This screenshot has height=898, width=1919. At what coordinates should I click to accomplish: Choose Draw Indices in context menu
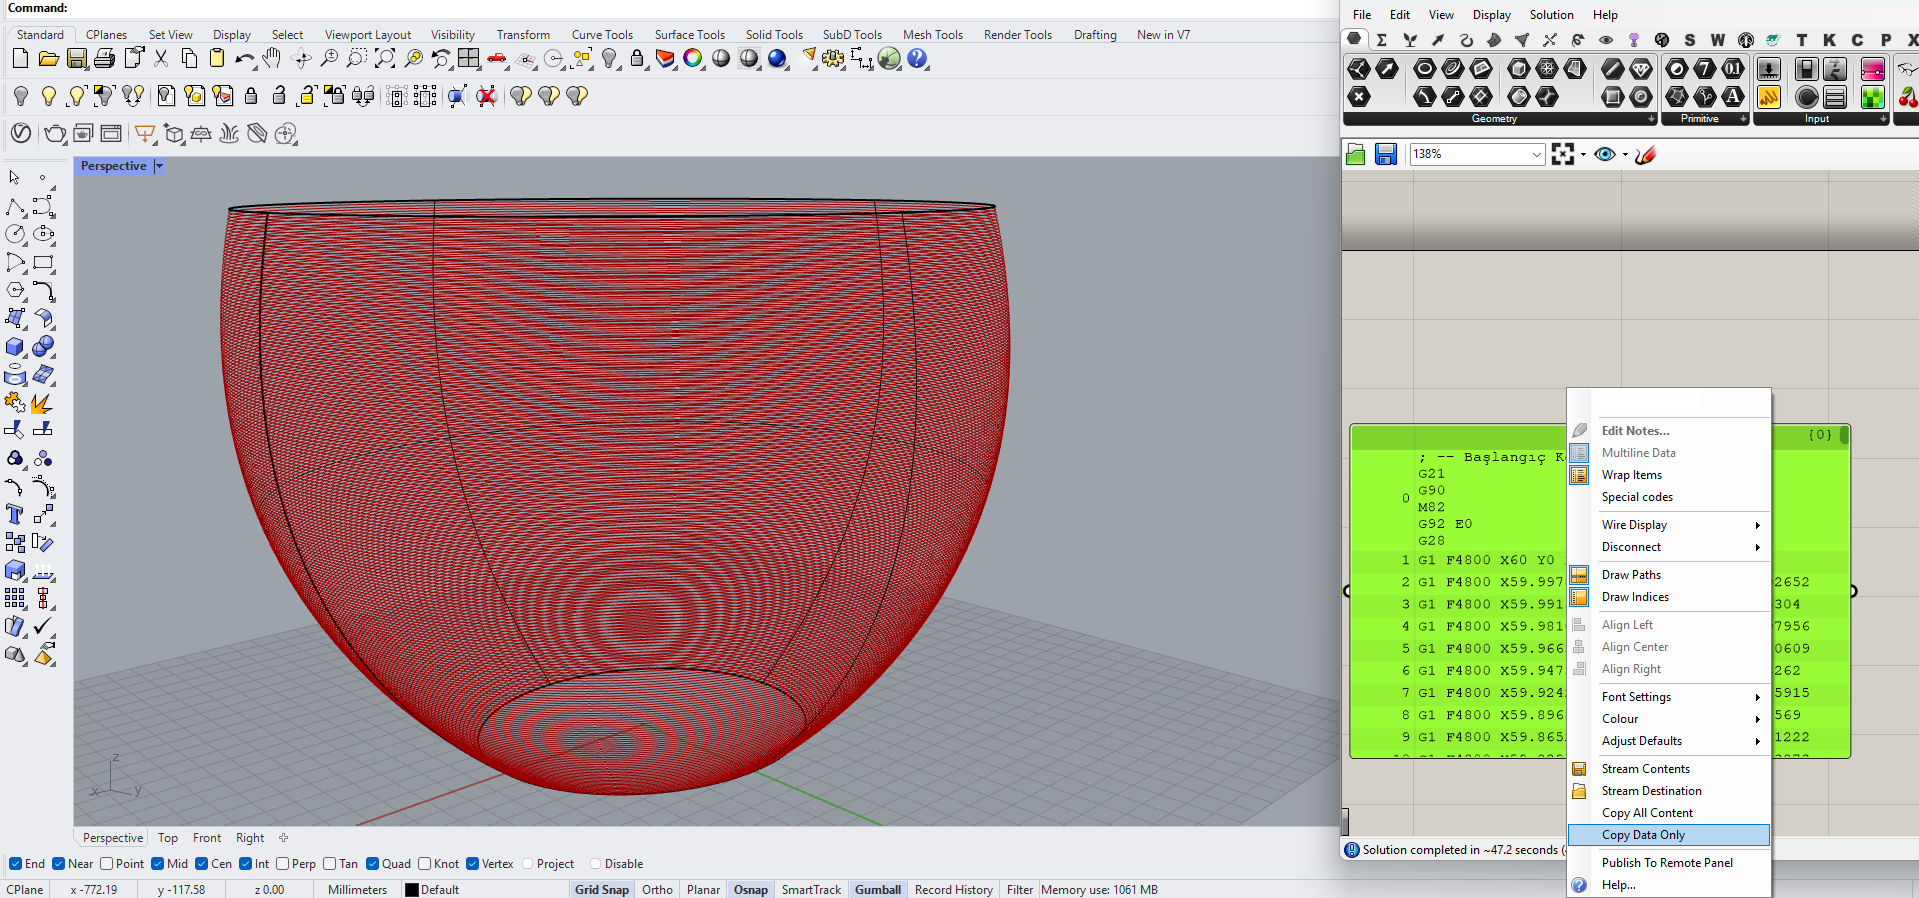click(1669, 597)
